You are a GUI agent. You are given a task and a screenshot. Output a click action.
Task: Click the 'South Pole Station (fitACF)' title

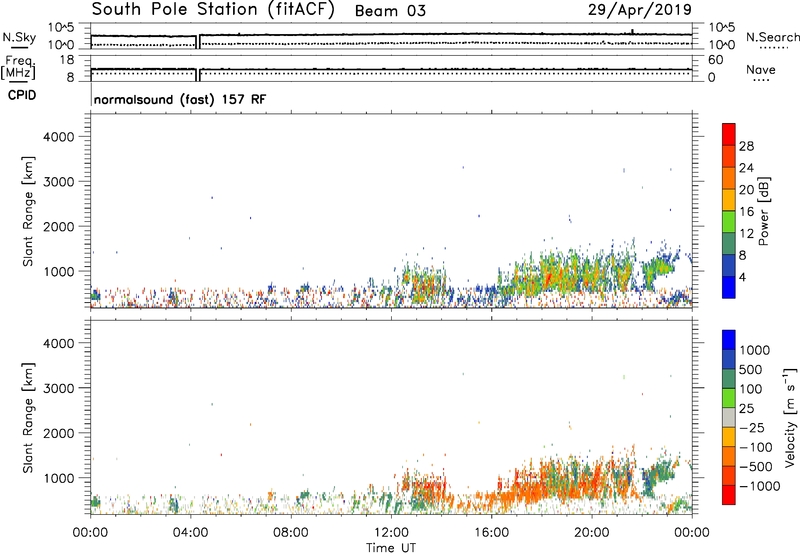click(213, 10)
